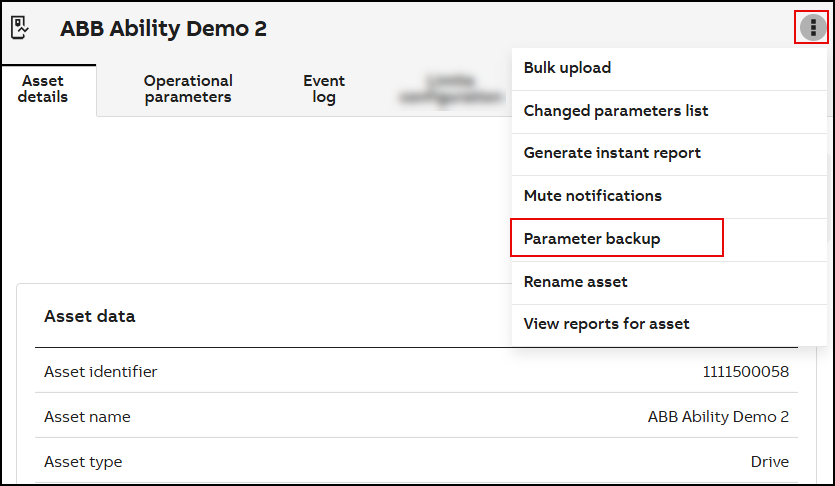This screenshot has height=486, width=835.
Task: Open Changed parameters list menu entry
Action: coord(616,111)
